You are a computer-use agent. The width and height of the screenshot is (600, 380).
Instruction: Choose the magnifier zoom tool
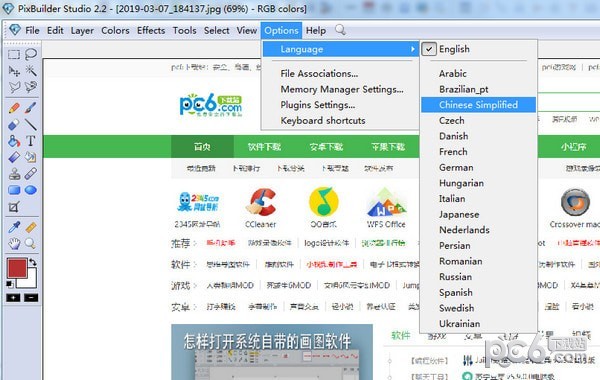[31, 243]
